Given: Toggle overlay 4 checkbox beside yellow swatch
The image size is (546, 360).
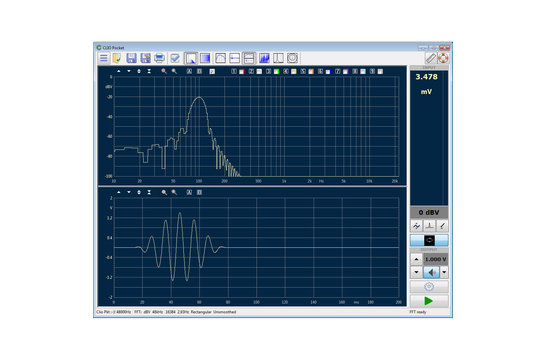Looking at the screenshot, I should tap(286, 71).
